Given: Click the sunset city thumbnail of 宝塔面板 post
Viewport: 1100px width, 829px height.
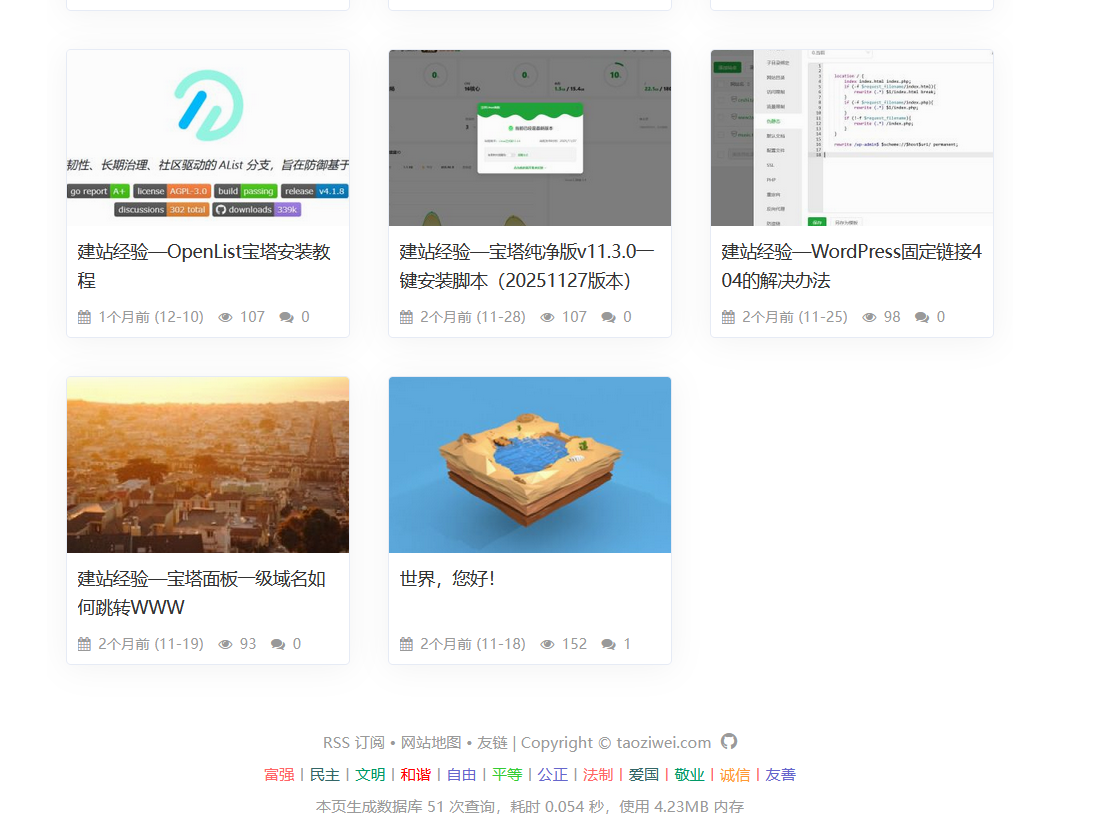Looking at the screenshot, I should coord(207,464).
